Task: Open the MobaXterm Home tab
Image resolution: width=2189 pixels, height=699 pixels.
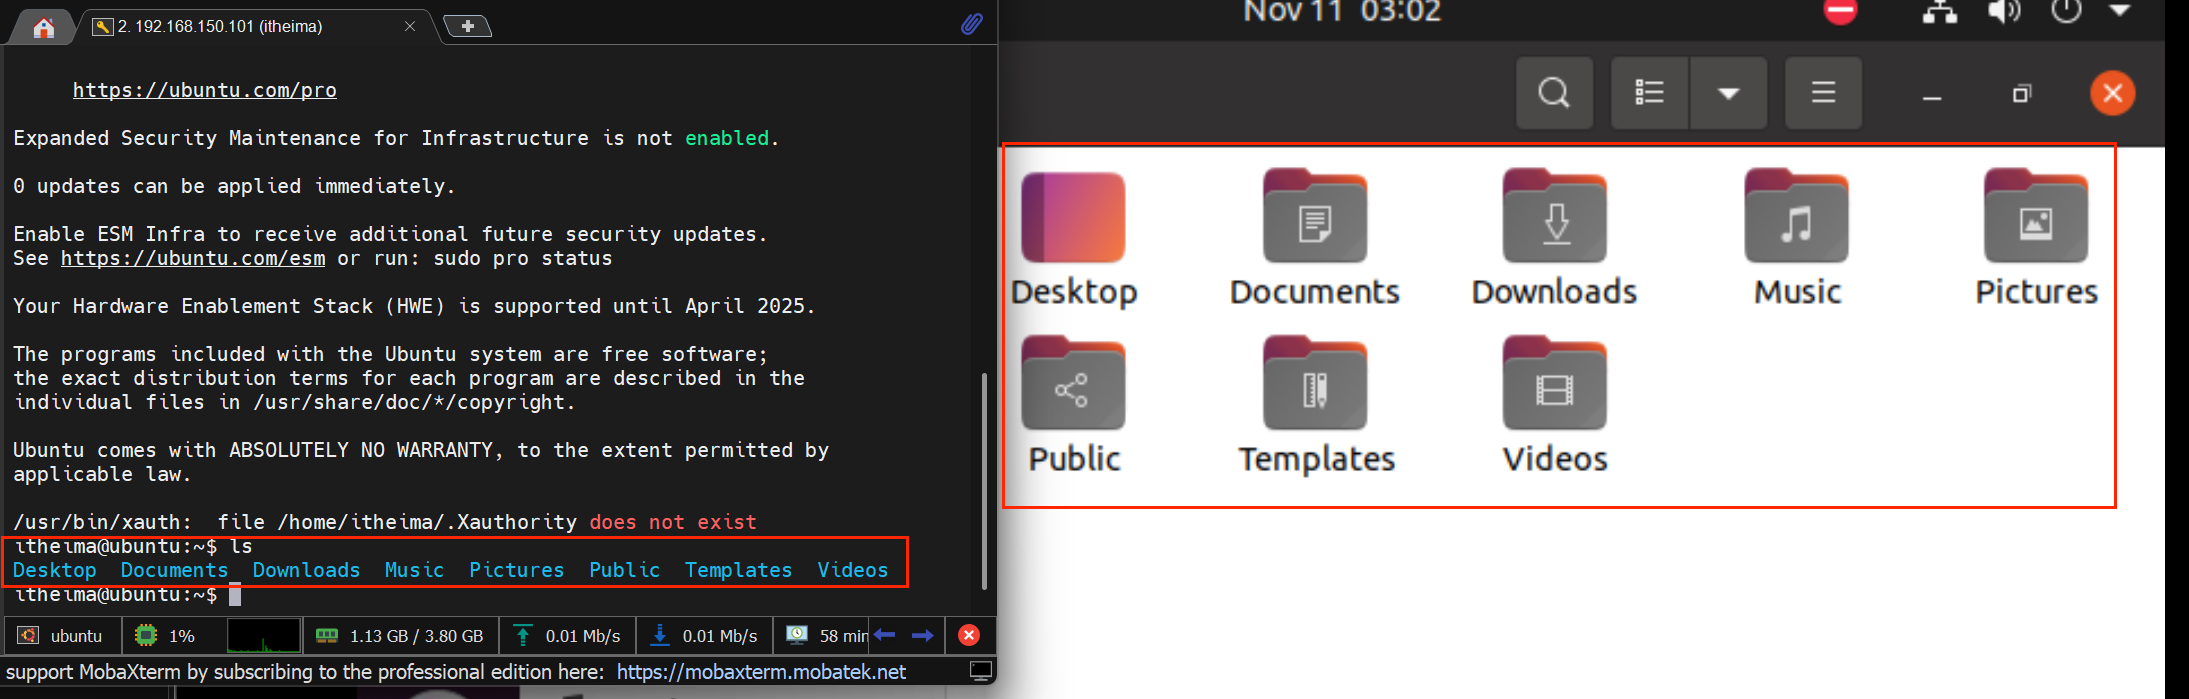Action: pyautogui.click(x=43, y=27)
